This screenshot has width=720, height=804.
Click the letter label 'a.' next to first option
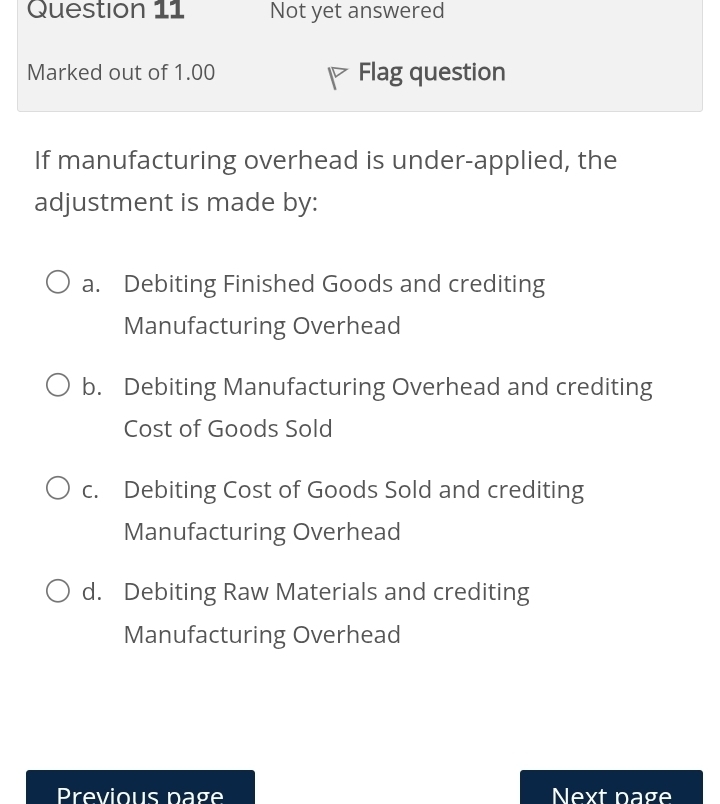pos(91,283)
